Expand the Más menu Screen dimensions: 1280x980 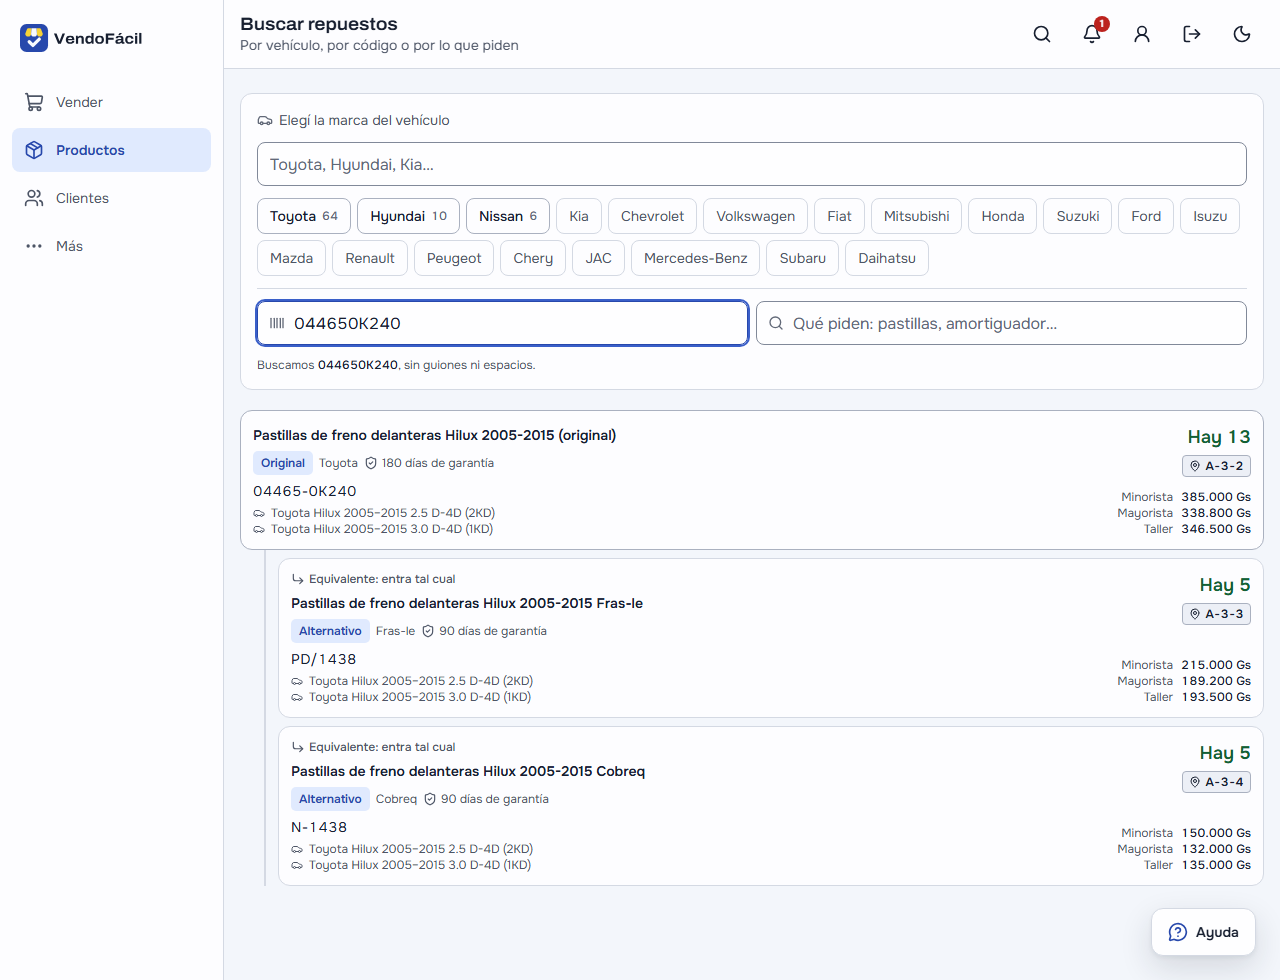tap(111, 246)
